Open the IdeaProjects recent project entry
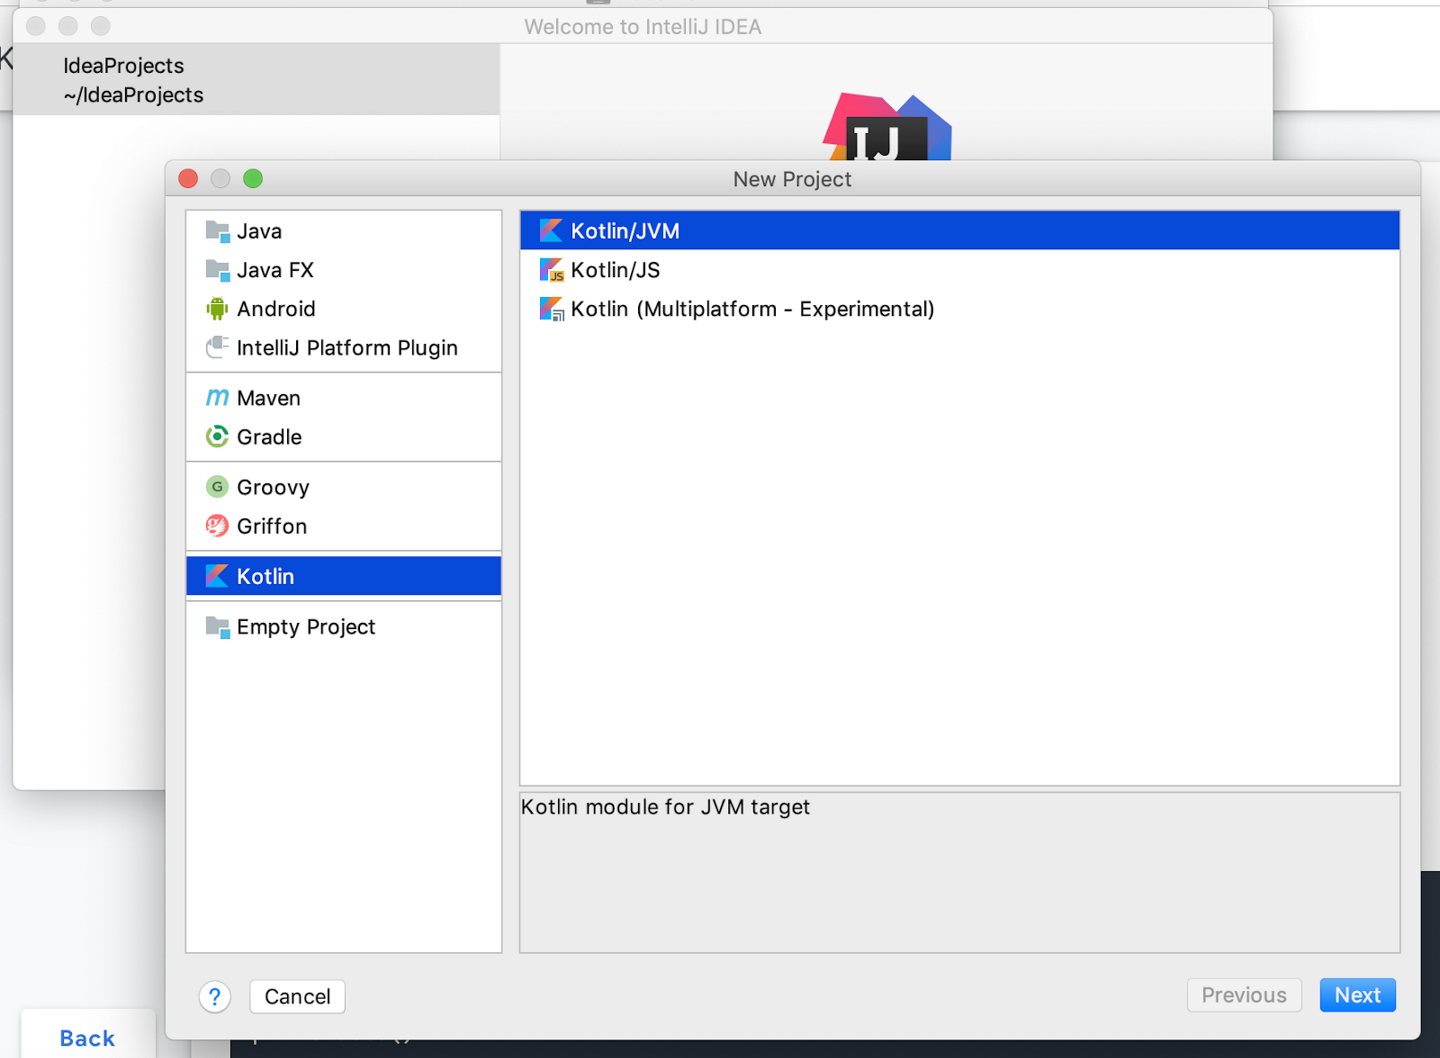The height and width of the screenshot is (1058, 1440). click(133, 80)
